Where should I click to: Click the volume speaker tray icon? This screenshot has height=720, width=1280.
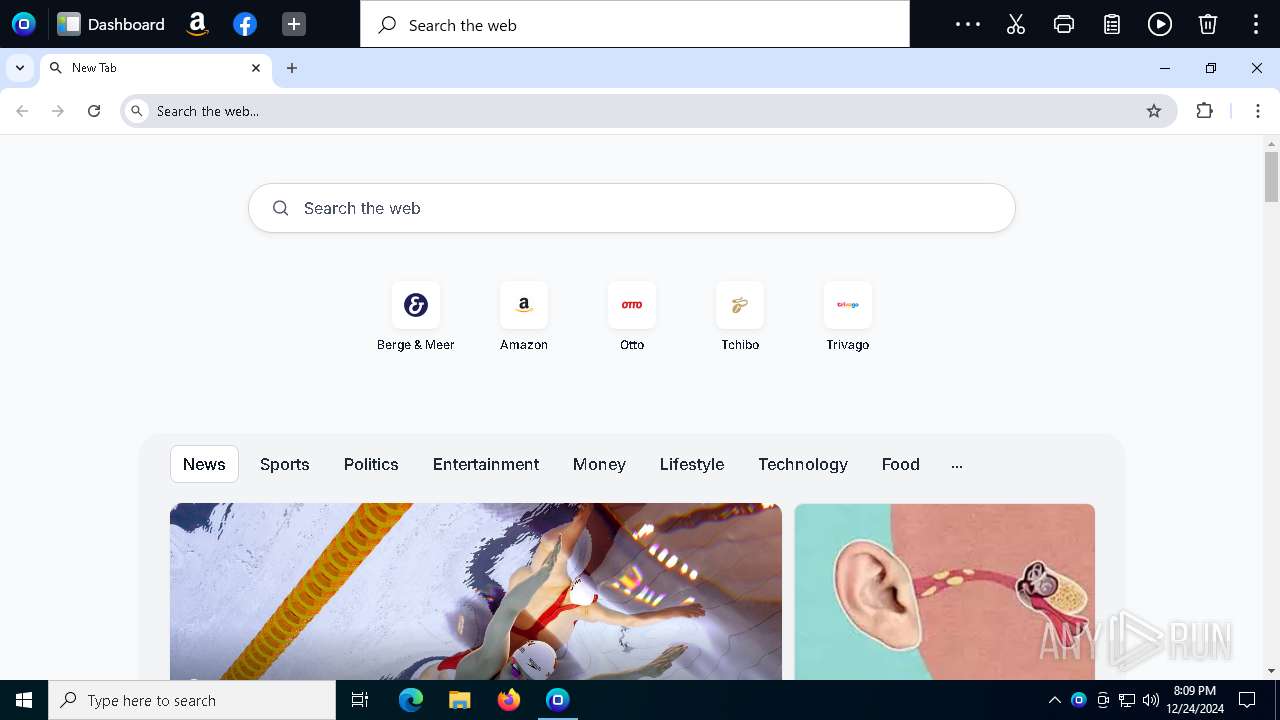click(1151, 700)
